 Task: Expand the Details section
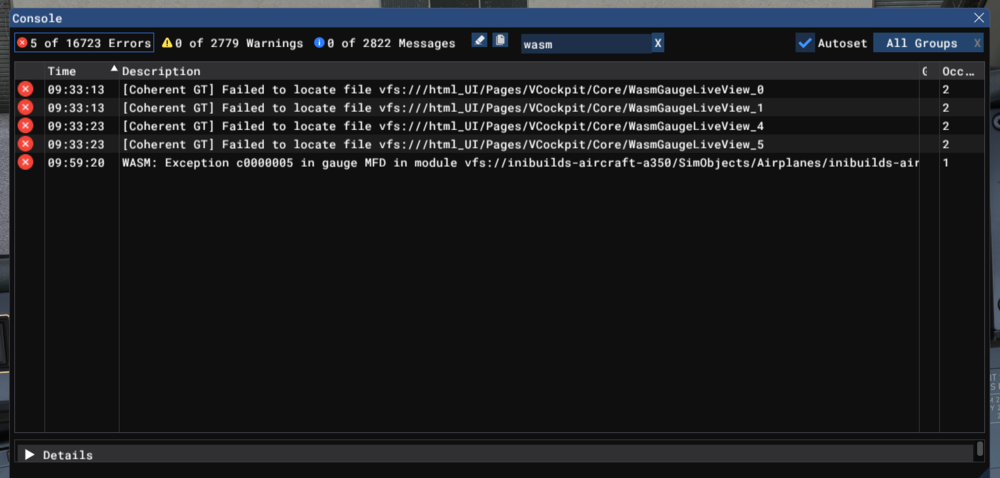click(30, 455)
